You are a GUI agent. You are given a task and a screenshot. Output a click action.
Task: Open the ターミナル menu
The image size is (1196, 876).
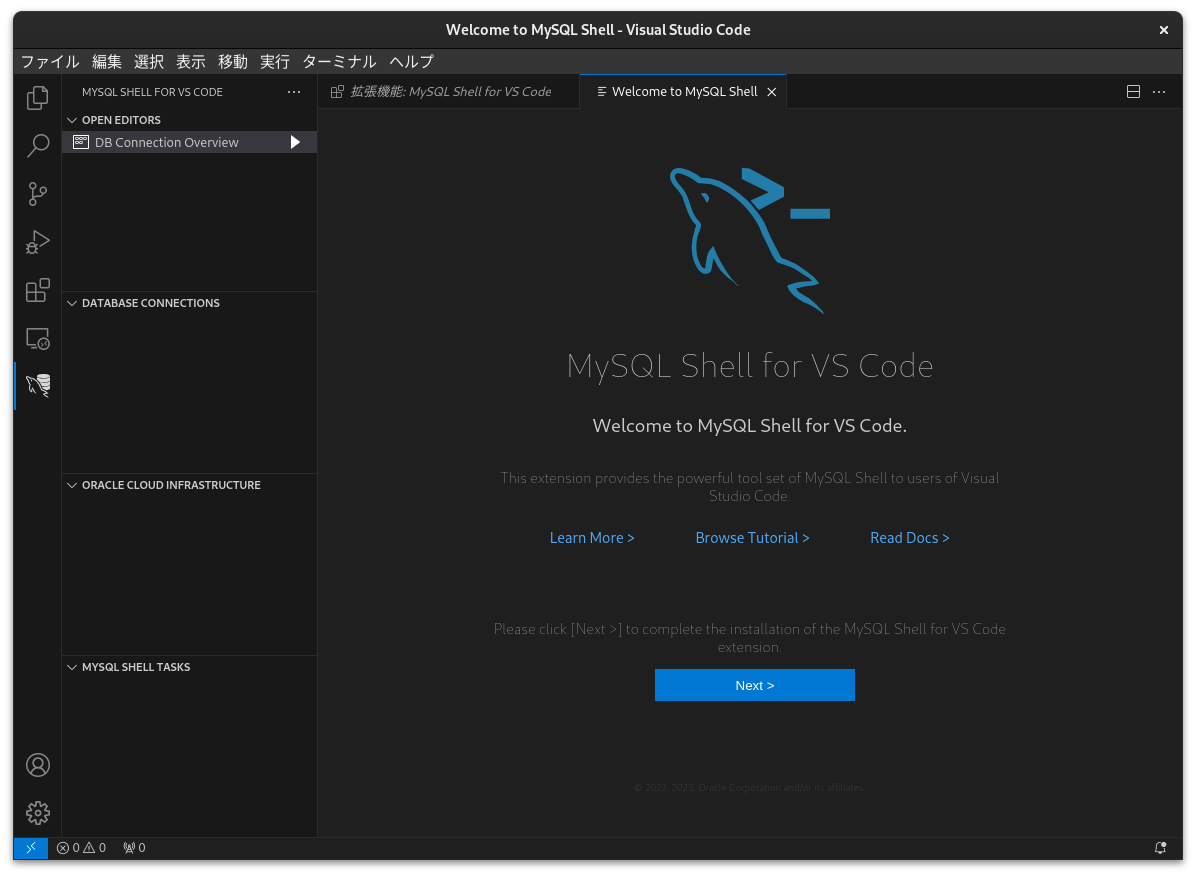[339, 61]
